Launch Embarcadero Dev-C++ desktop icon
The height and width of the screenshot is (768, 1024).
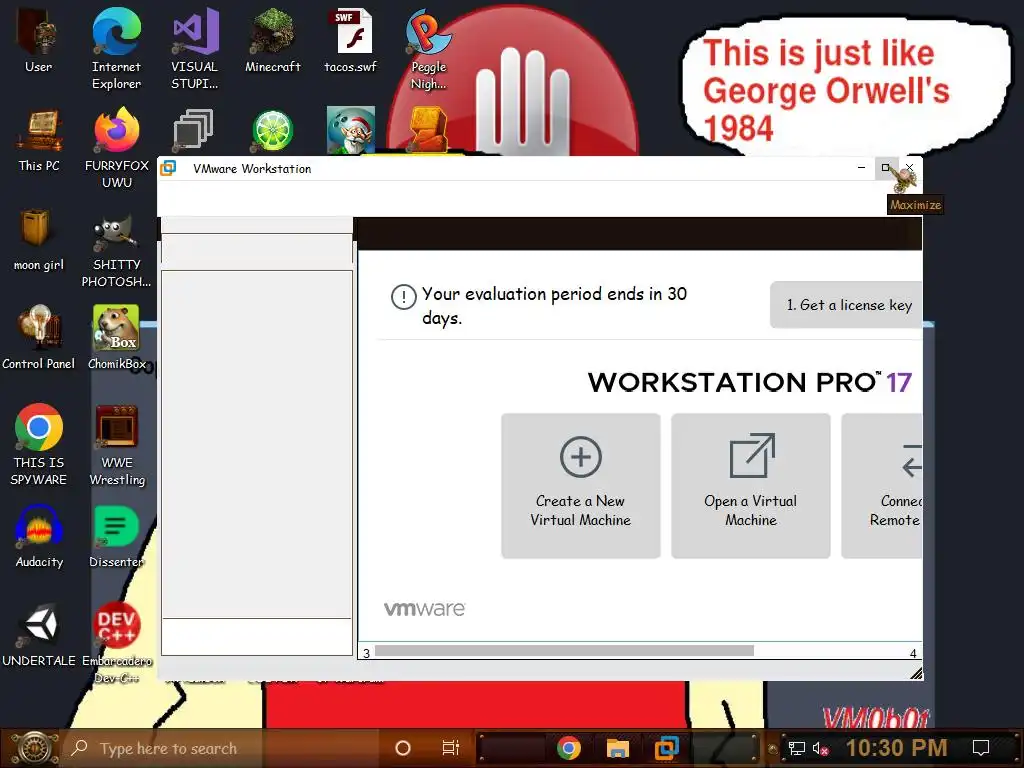(117, 644)
